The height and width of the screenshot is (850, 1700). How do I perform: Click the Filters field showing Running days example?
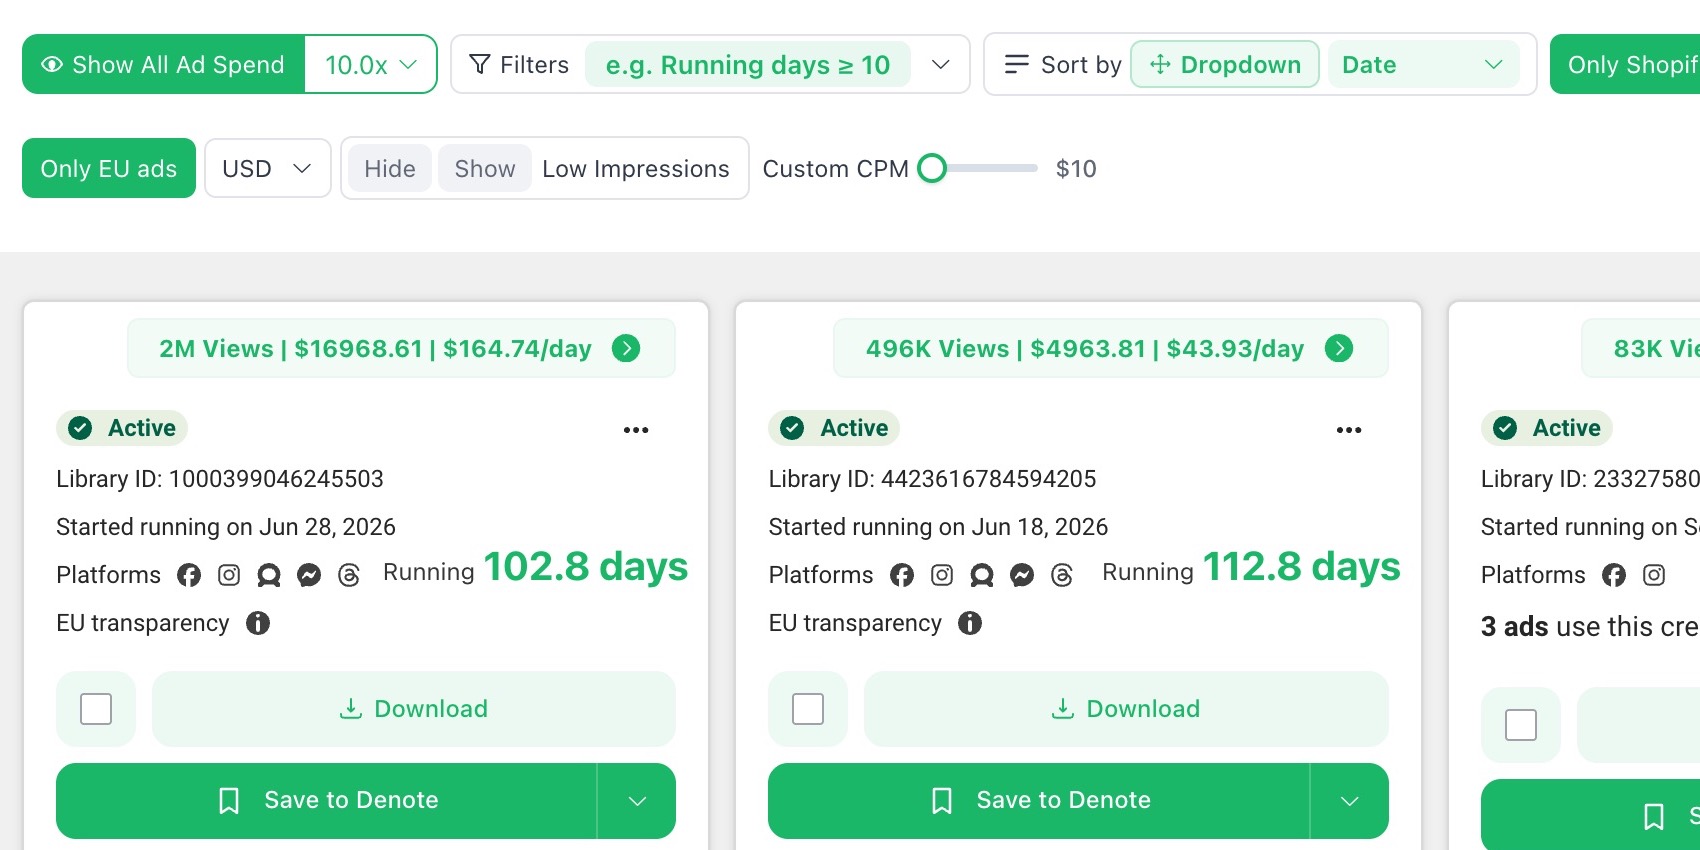(x=748, y=65)
